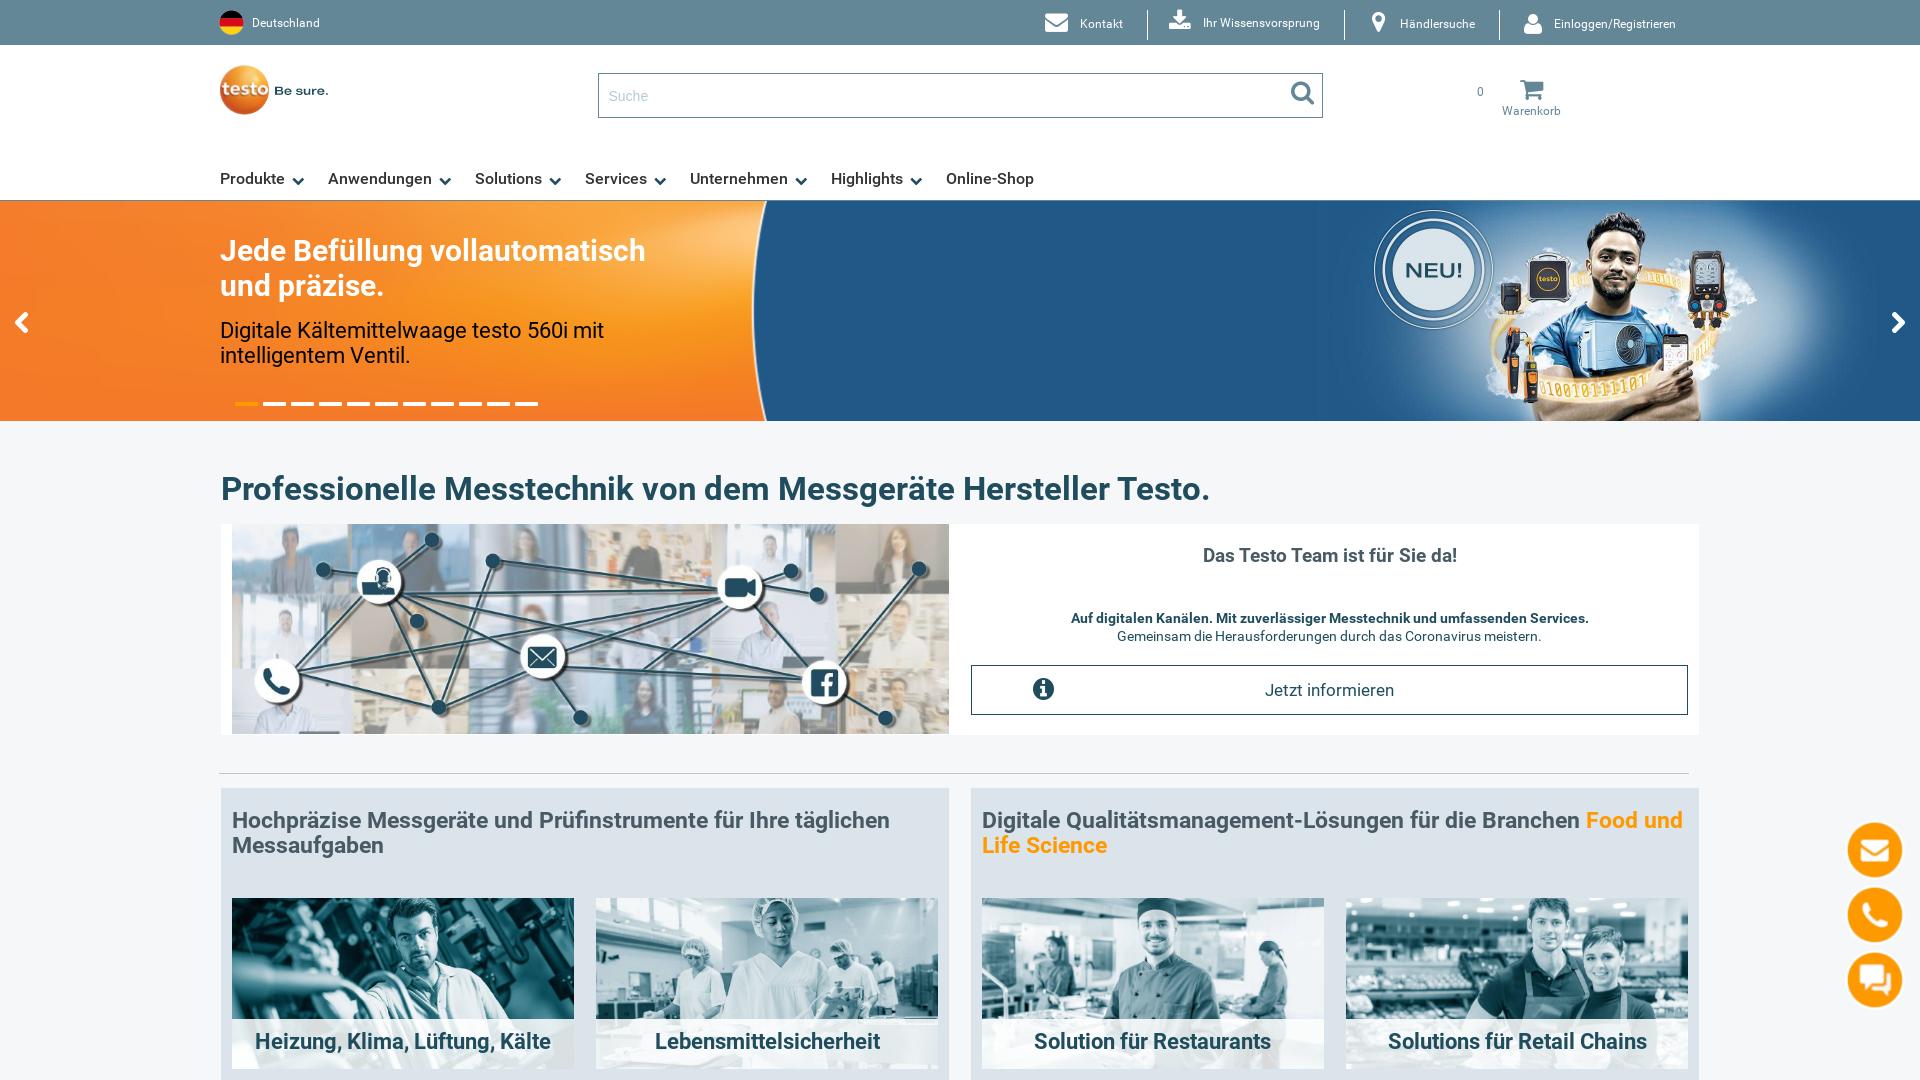
Task: Open the Händlersuche location pin icon
Action: point(1380,21)
